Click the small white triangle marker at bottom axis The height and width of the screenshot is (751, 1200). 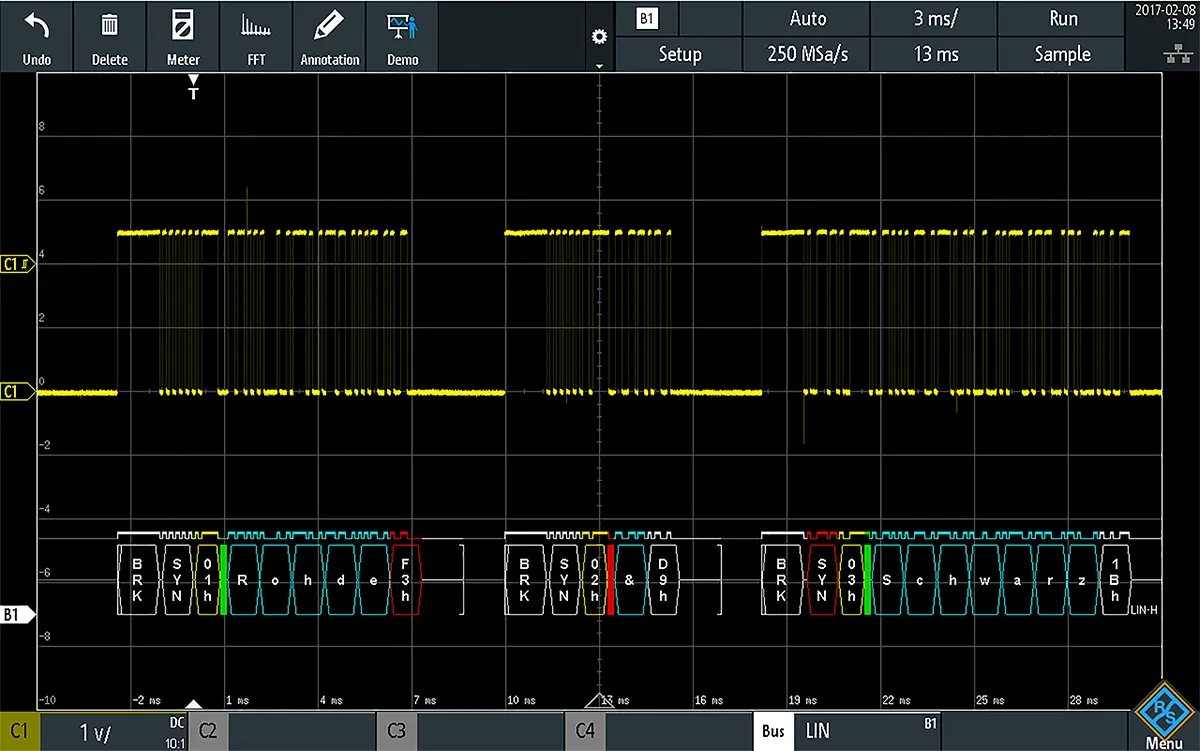click(194, 704)
